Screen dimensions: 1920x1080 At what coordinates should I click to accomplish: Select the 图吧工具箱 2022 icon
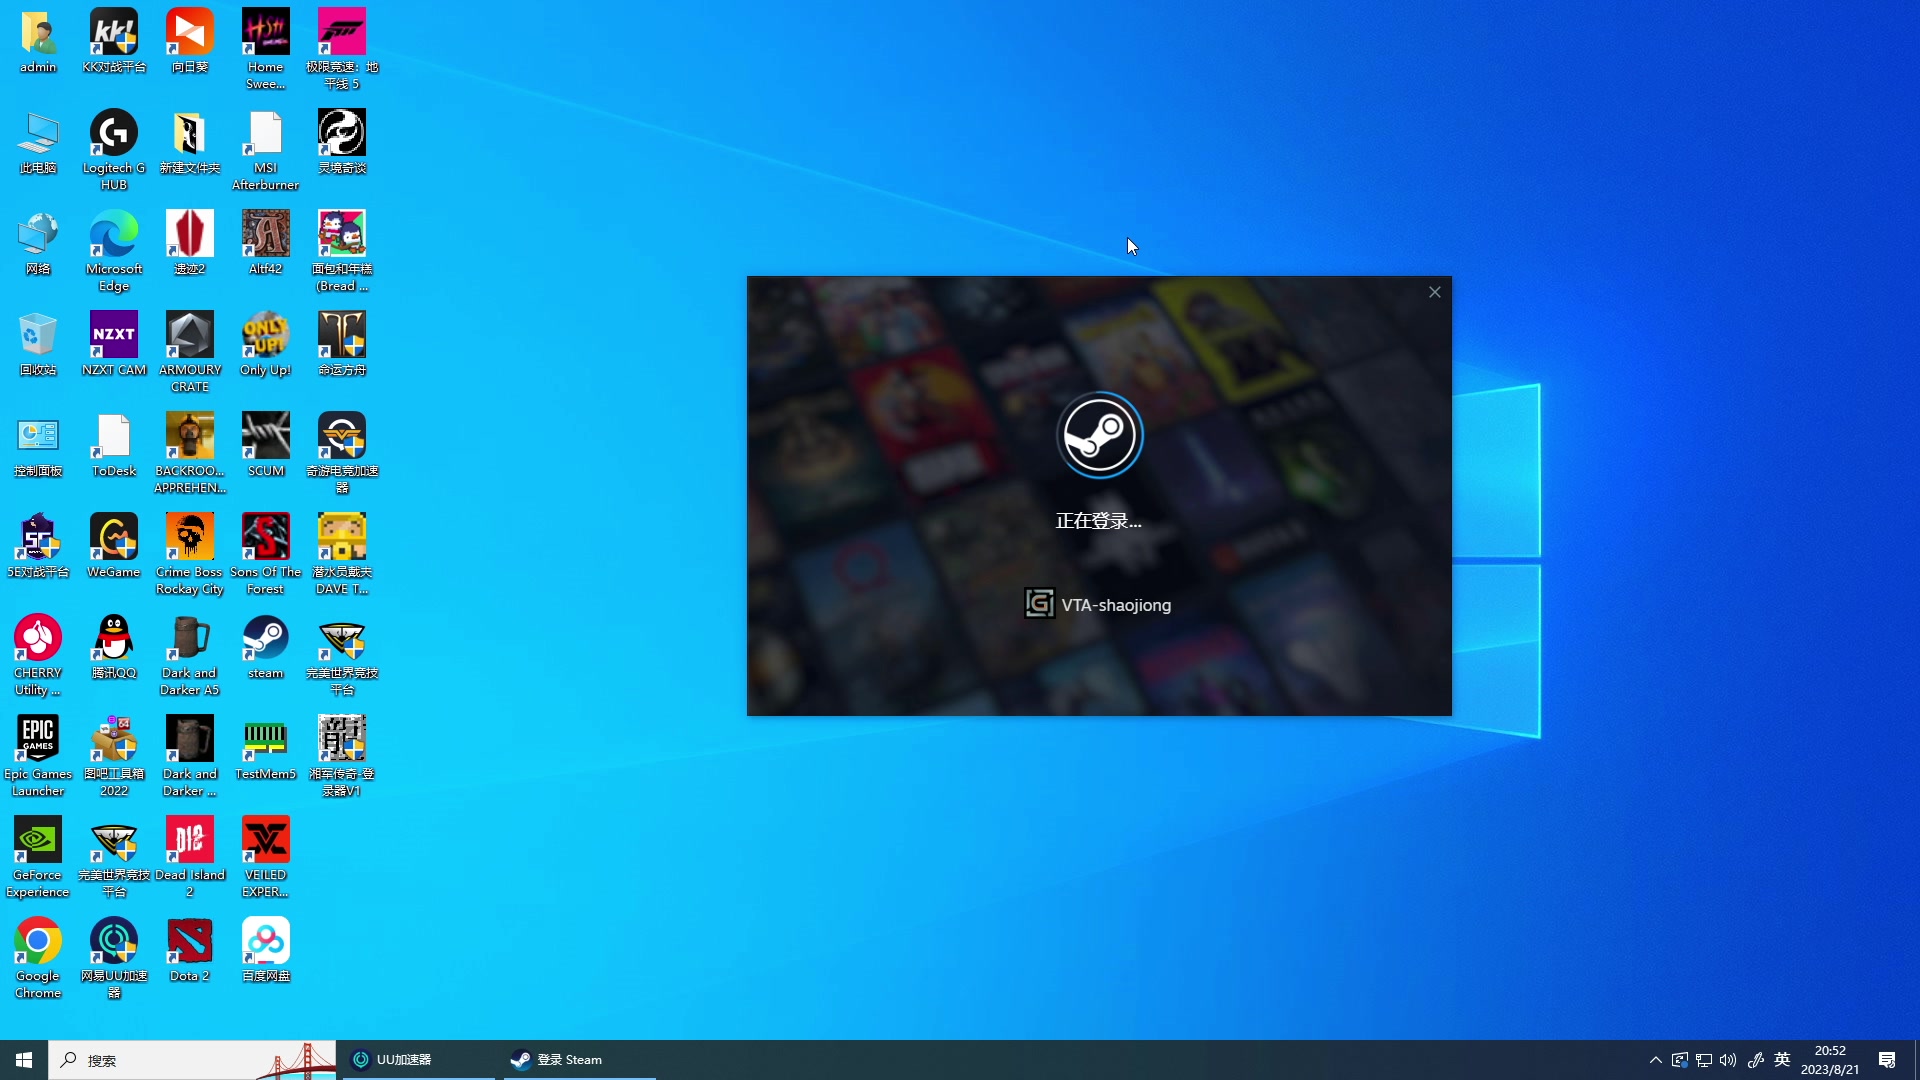[x=114, y=756]
